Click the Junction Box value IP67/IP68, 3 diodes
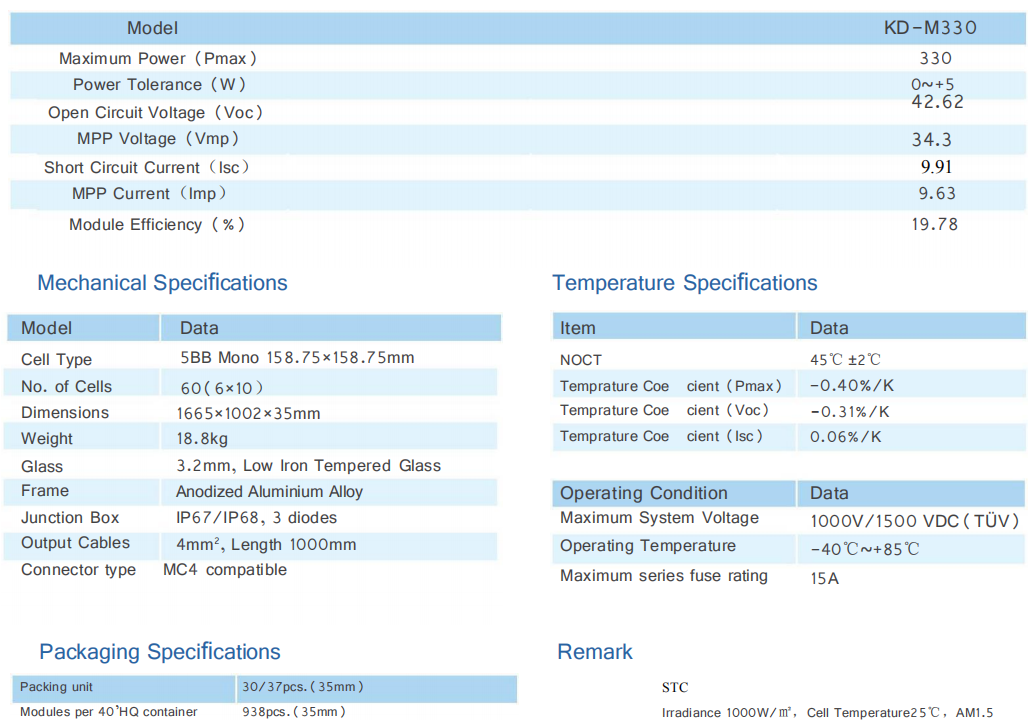Screen dimensions: 1030x720 coord(256,518)
